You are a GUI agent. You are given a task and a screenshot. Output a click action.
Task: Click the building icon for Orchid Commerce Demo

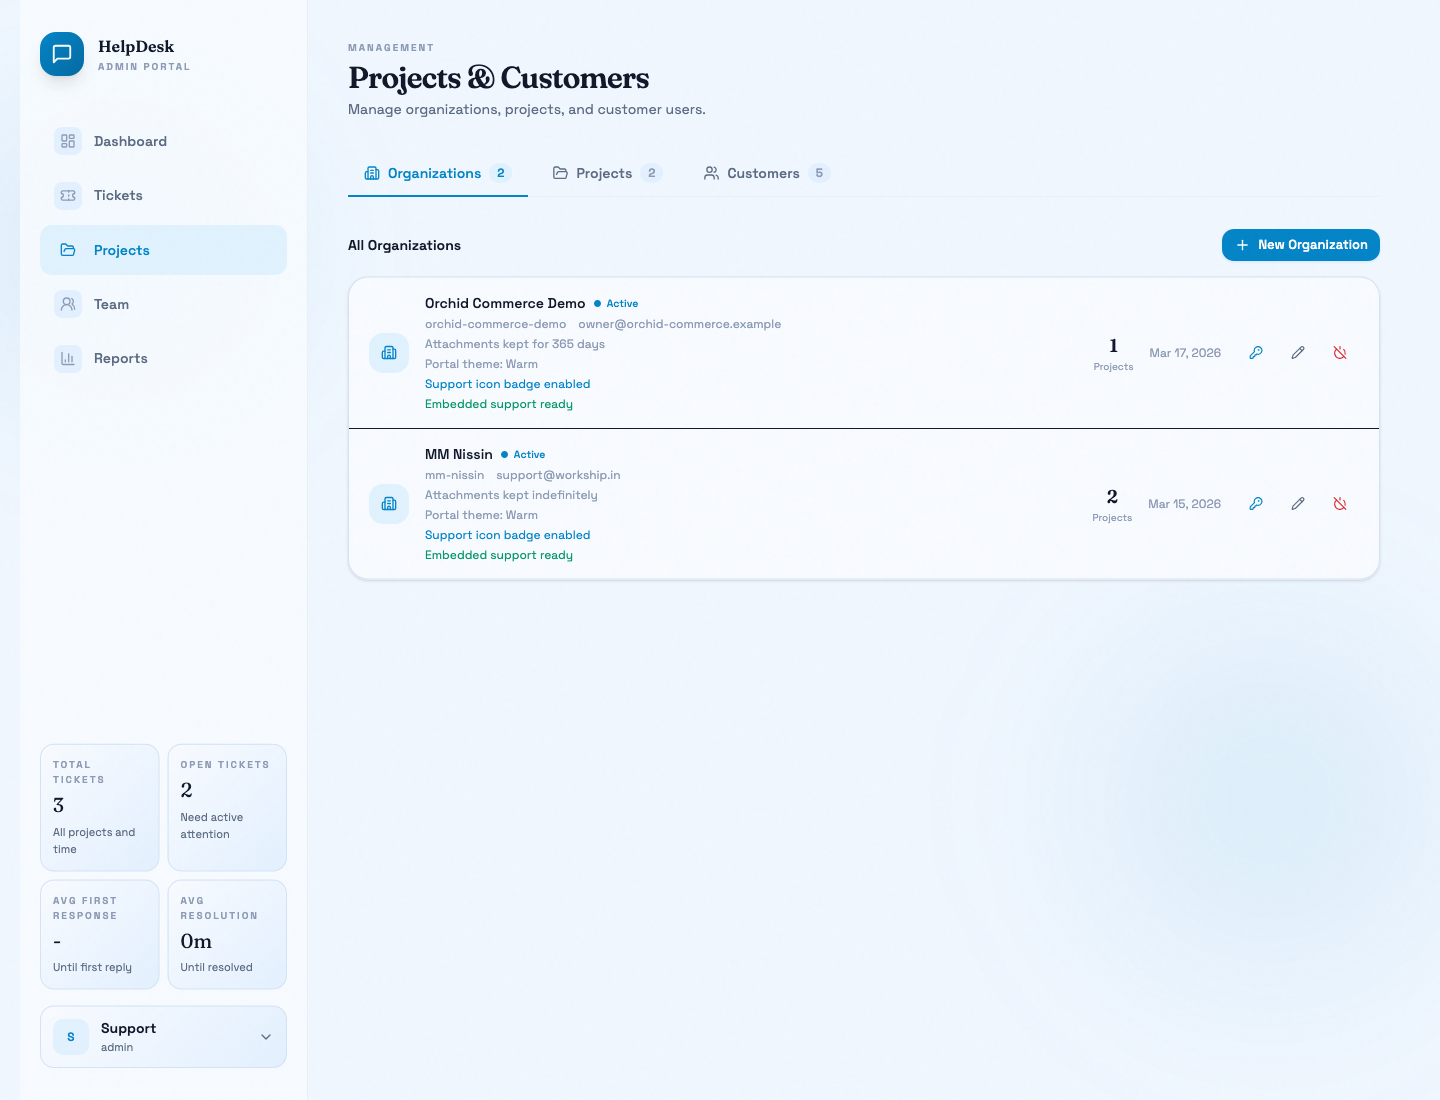(389, 353)
